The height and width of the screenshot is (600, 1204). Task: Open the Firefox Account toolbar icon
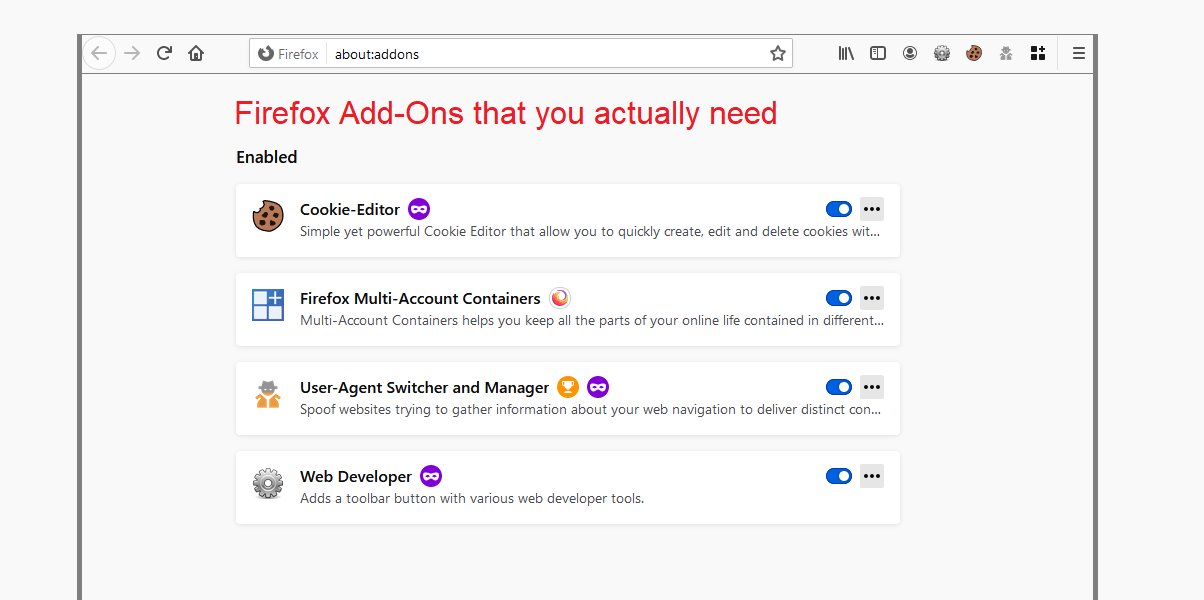point(910,54)
